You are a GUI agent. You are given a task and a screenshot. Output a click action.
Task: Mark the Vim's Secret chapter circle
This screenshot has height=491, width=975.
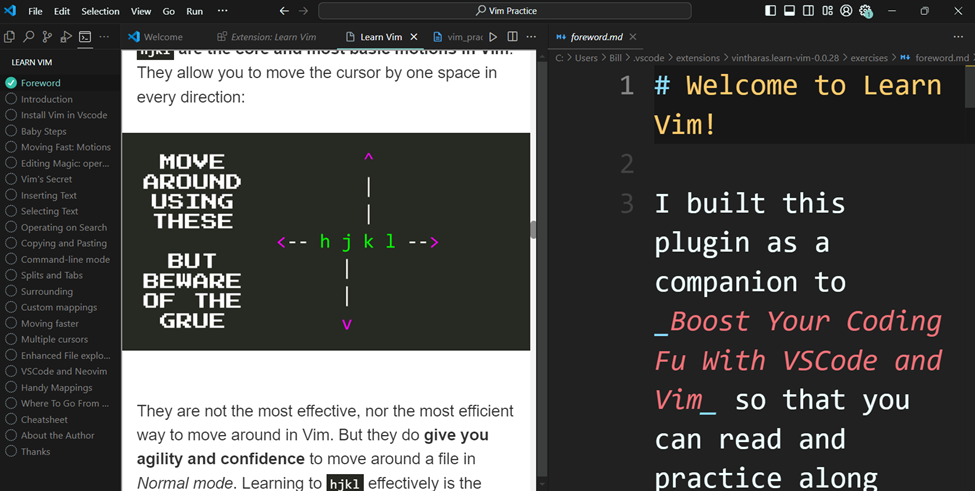click(11, 179)
